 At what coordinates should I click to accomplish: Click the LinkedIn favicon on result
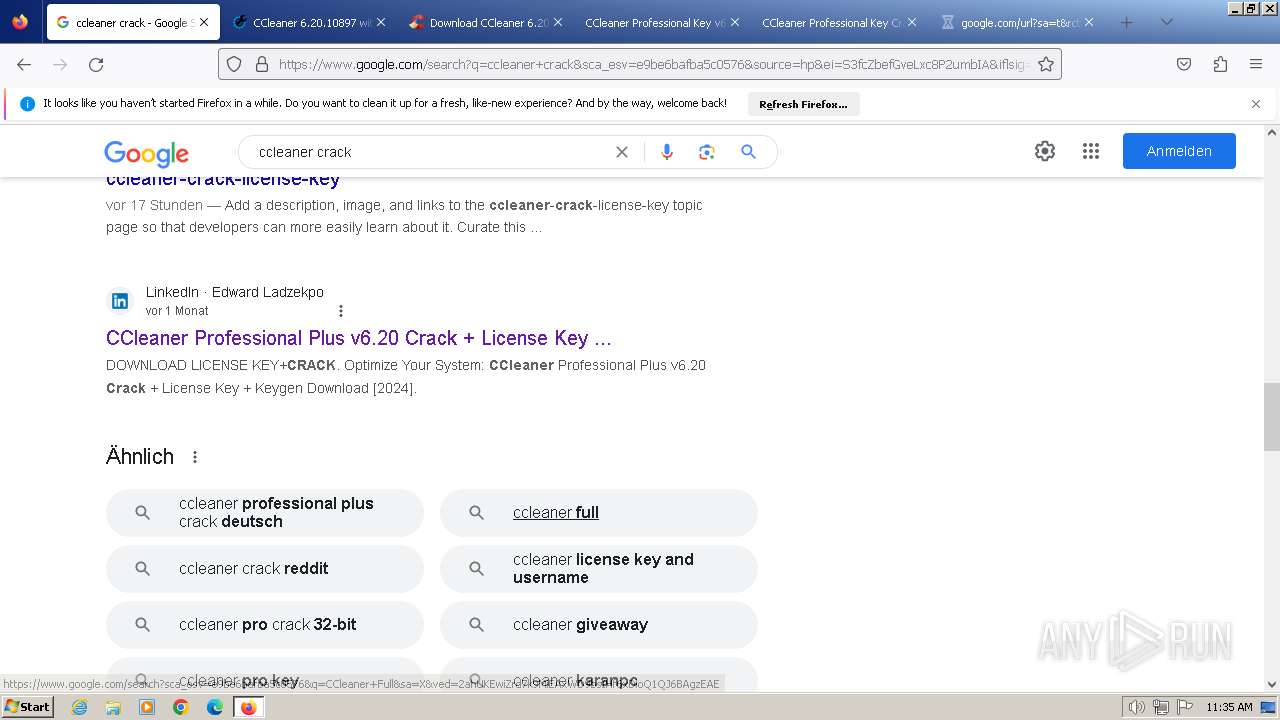pos(120,301)
